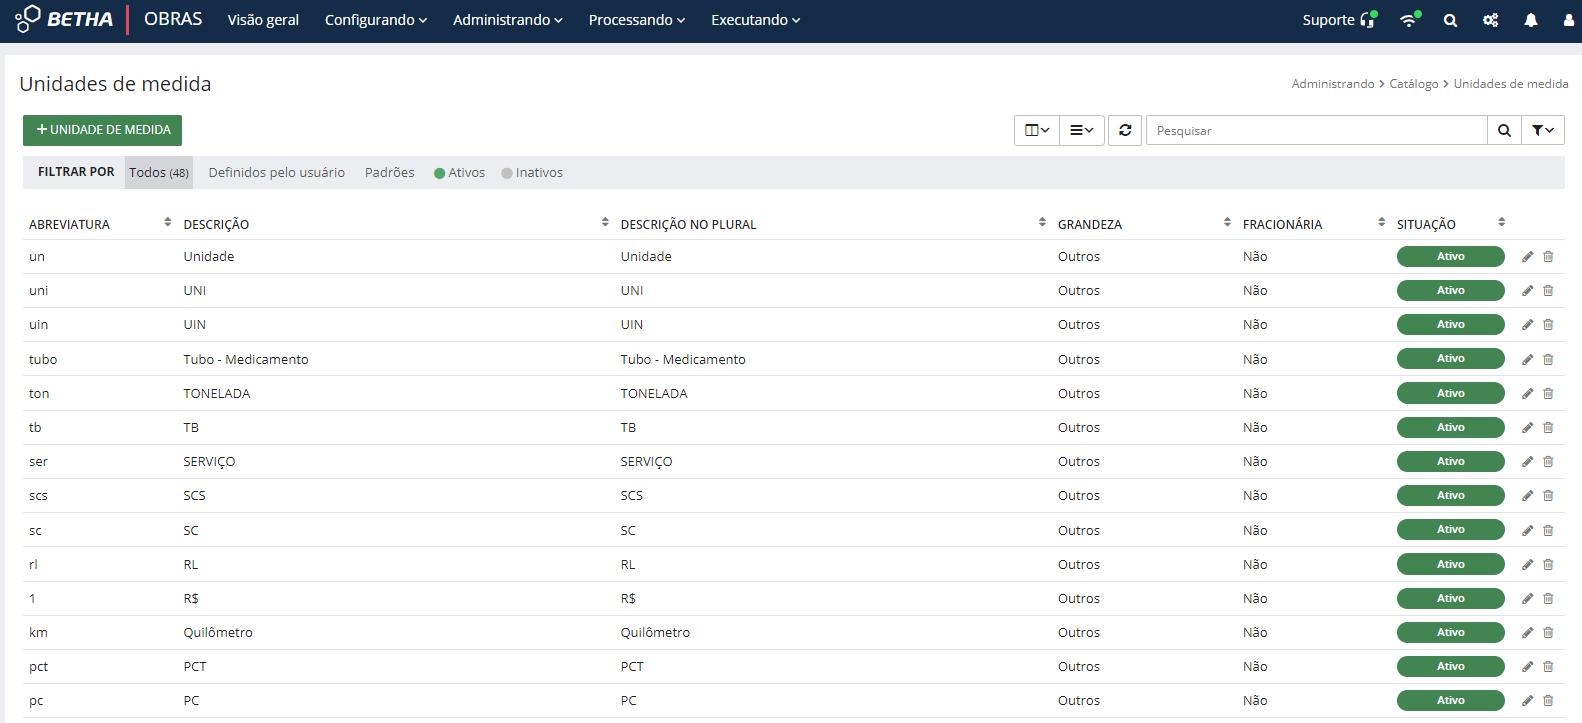Click the Betha logo
Screen dimensions: 1582x723
64,19
